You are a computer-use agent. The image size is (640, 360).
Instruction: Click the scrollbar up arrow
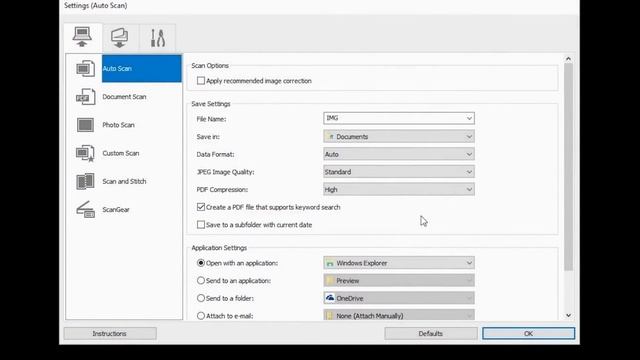point(568,59)
